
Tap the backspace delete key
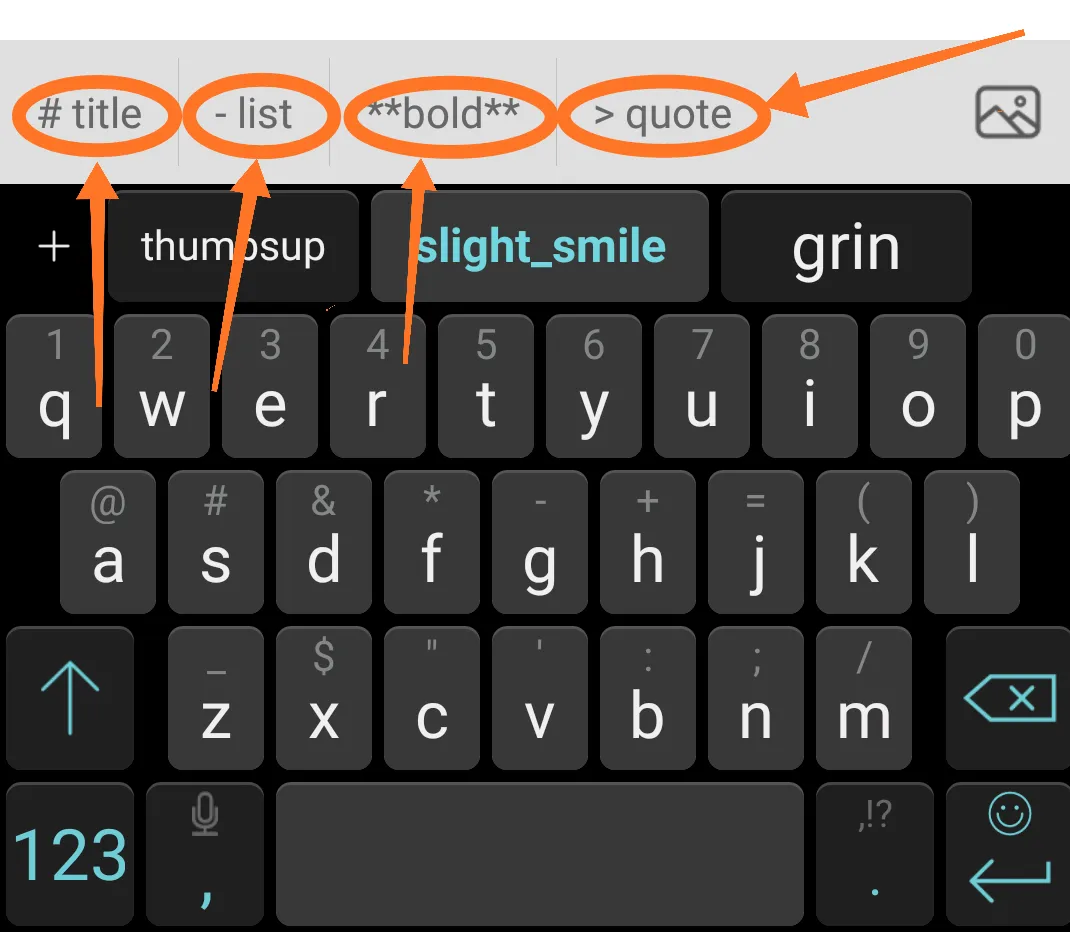click(x=1009, y=698)
